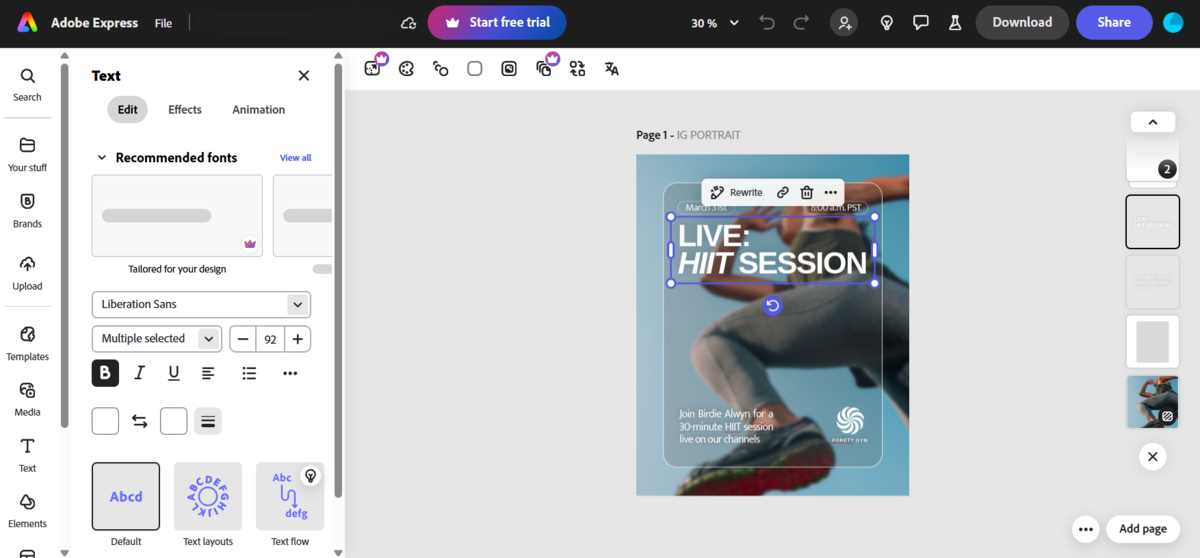
Task: Open Your stuff folder in sidebar
Action: (x=27, y=154)
